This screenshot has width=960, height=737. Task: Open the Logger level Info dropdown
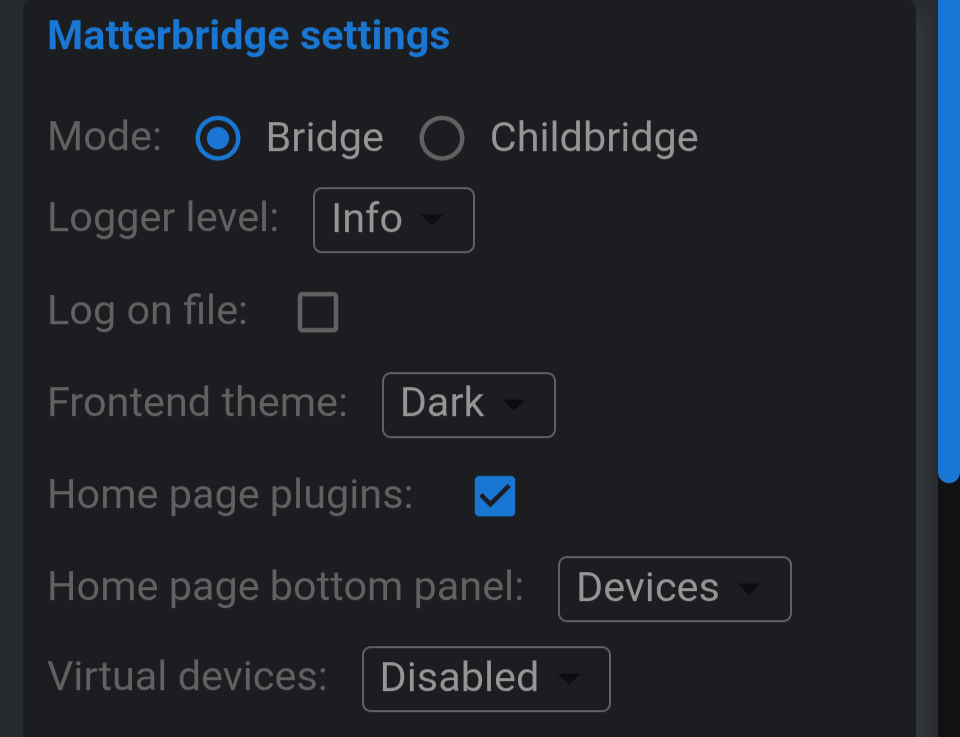coord(394,220)
